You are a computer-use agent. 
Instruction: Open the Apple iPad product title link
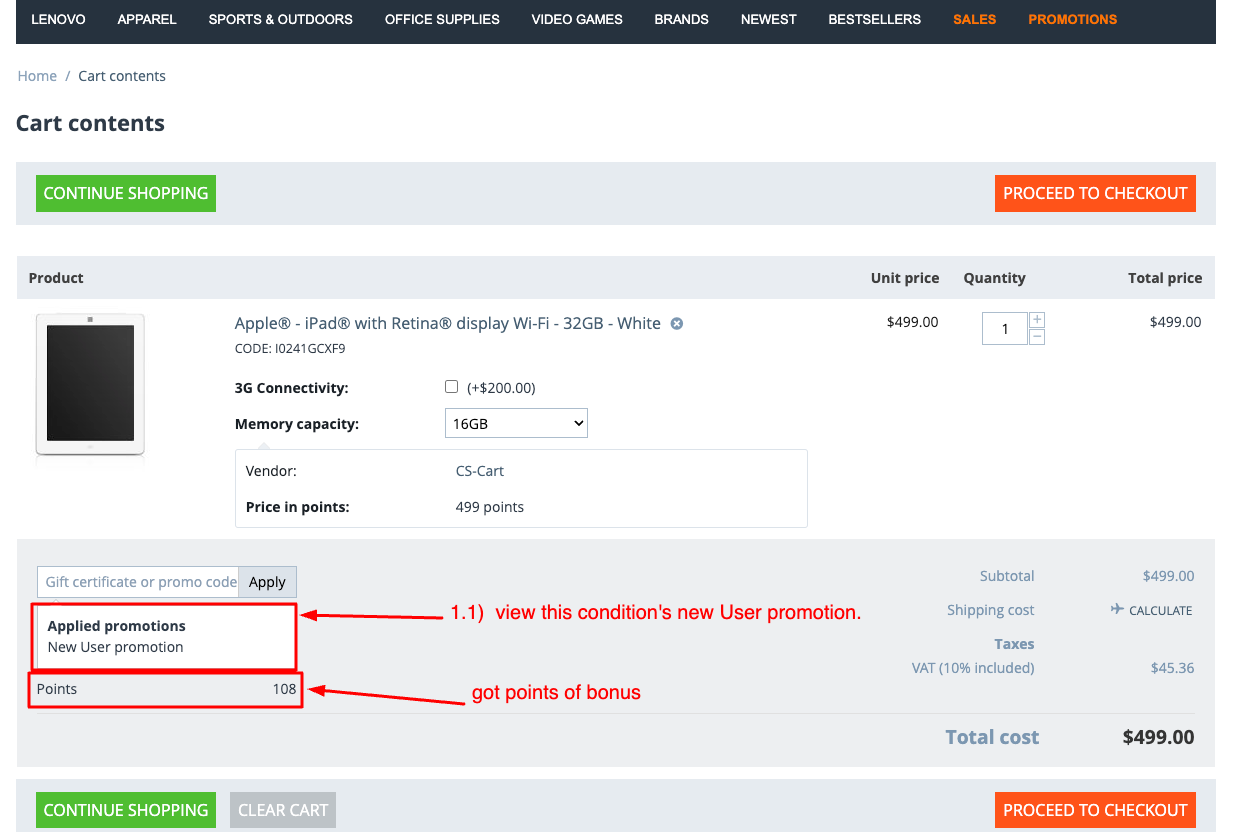click(447, 323)
